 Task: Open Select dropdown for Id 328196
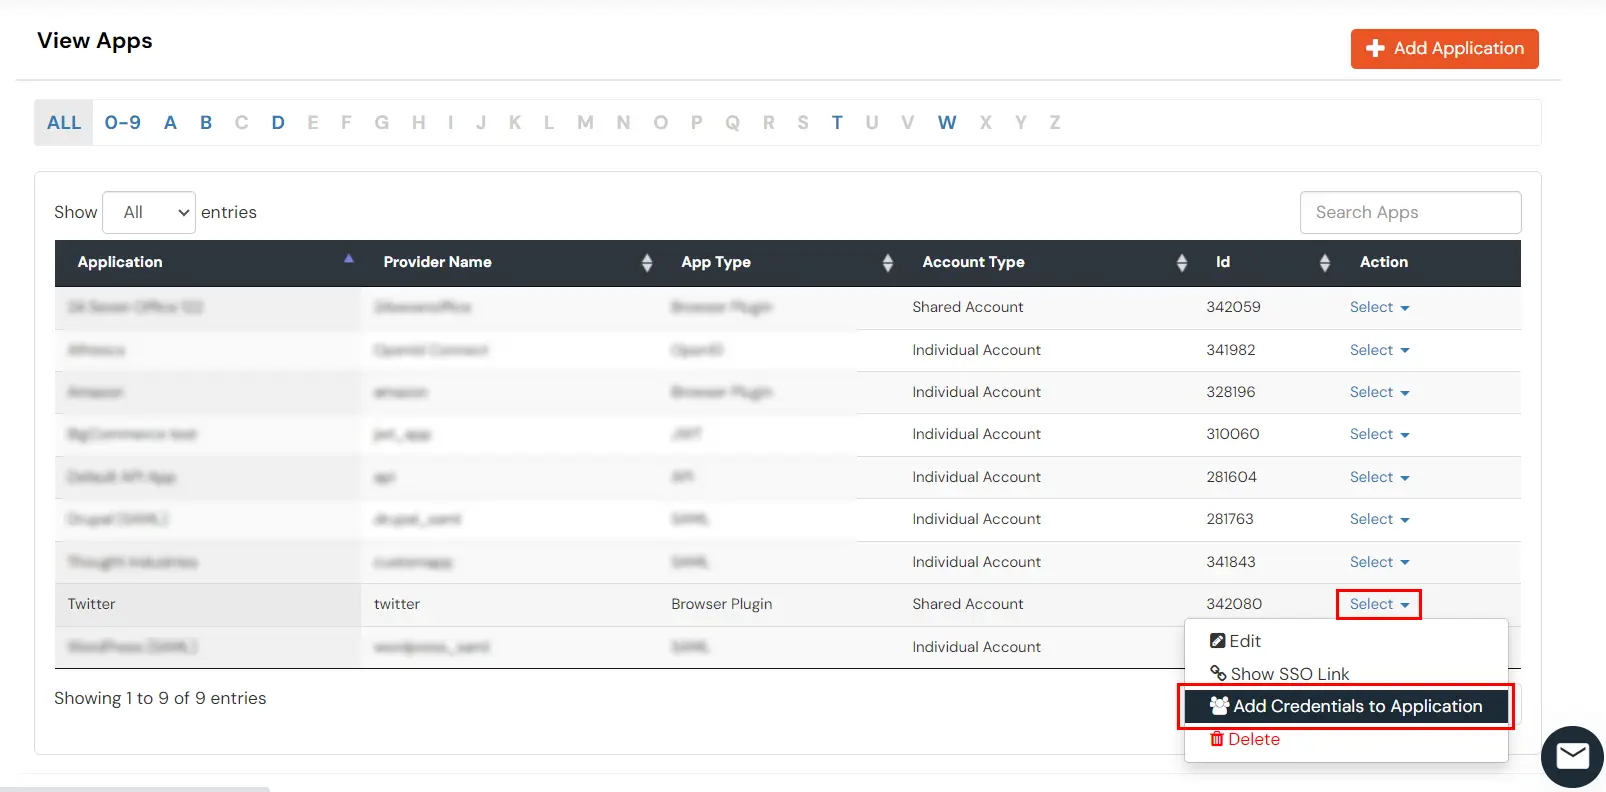(x=1379, y=392)
